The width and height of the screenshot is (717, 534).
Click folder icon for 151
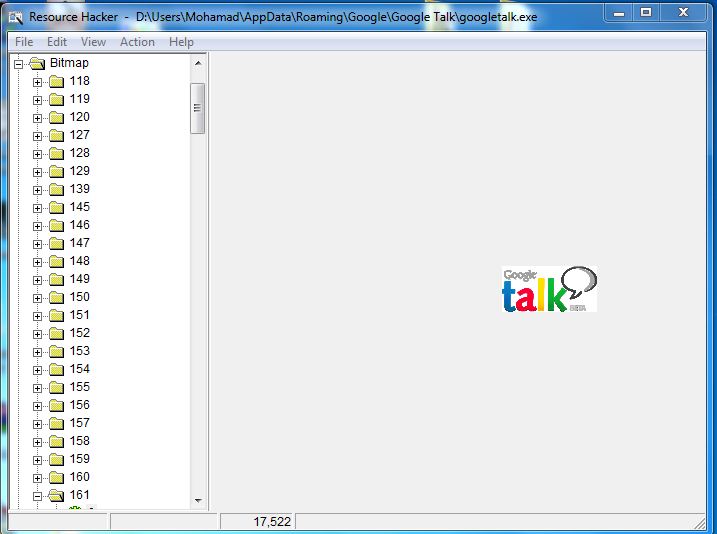pos(56,315)
